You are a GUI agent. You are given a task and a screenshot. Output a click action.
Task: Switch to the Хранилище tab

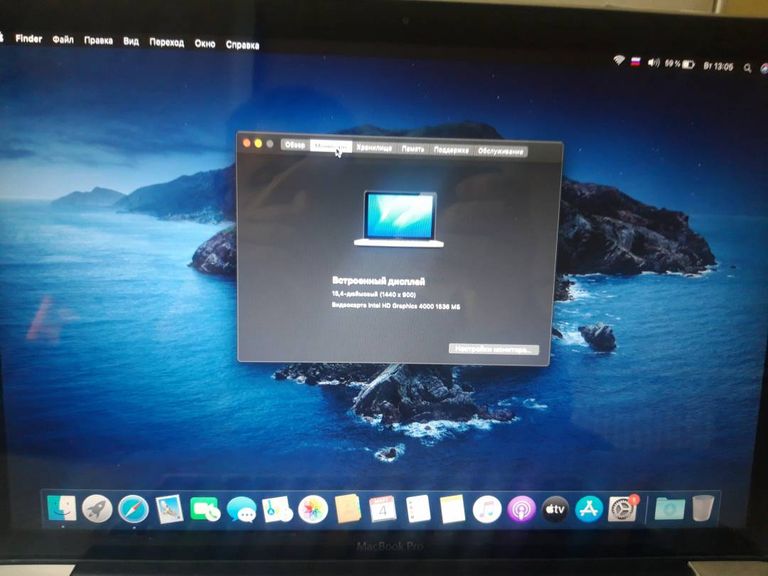point(374,148)
